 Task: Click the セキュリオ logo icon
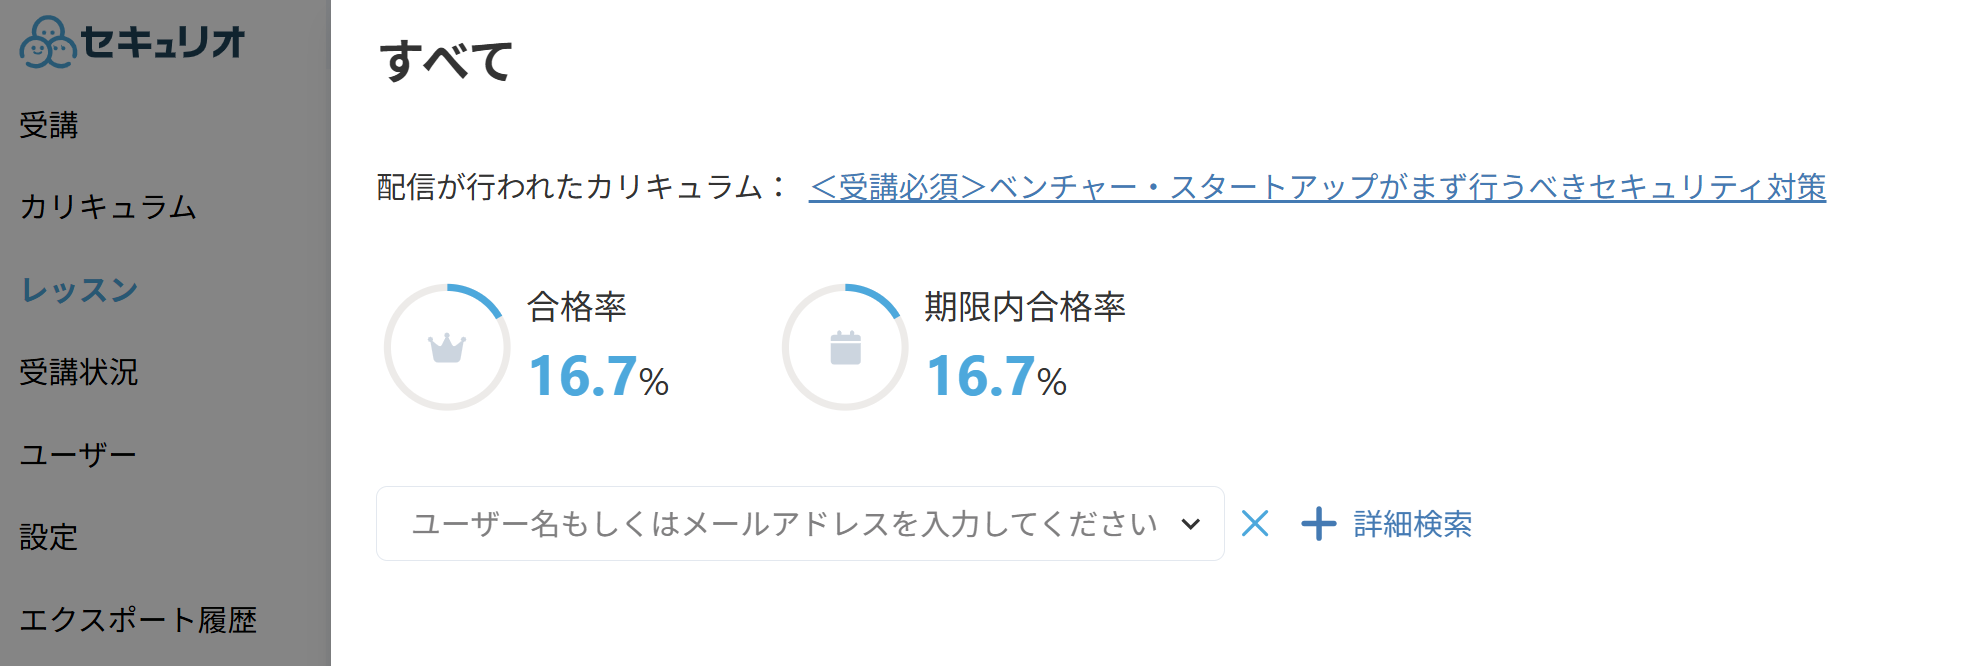[x=48, y=42]
